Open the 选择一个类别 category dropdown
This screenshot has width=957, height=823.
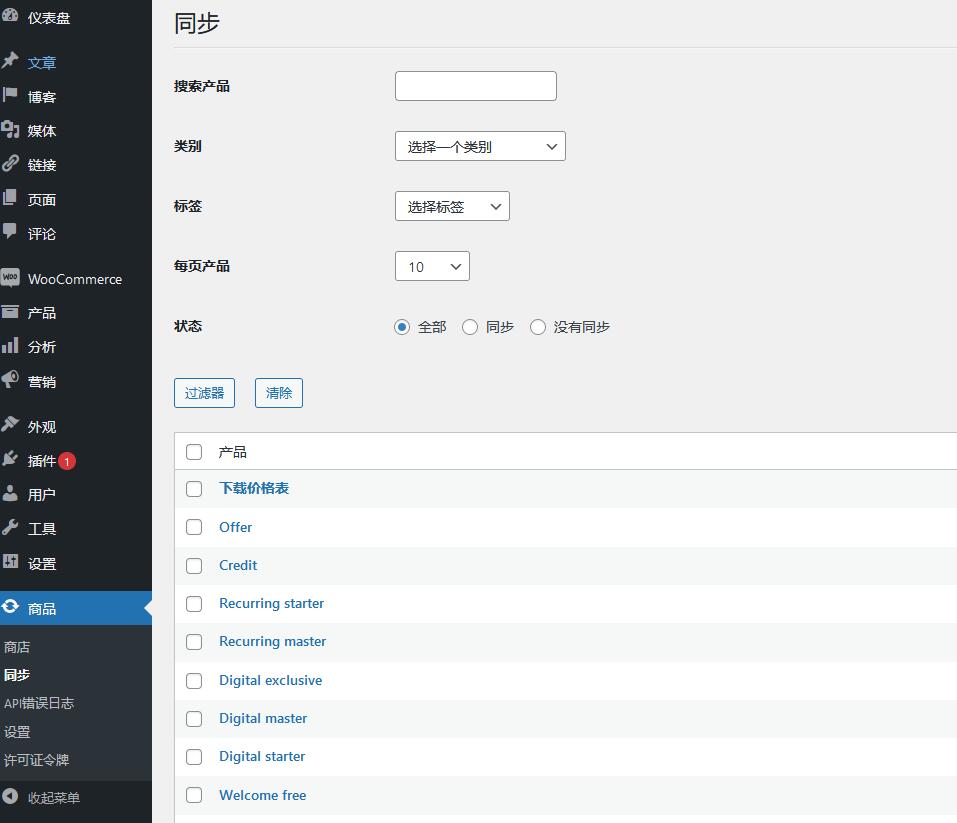tap(480, 146)
